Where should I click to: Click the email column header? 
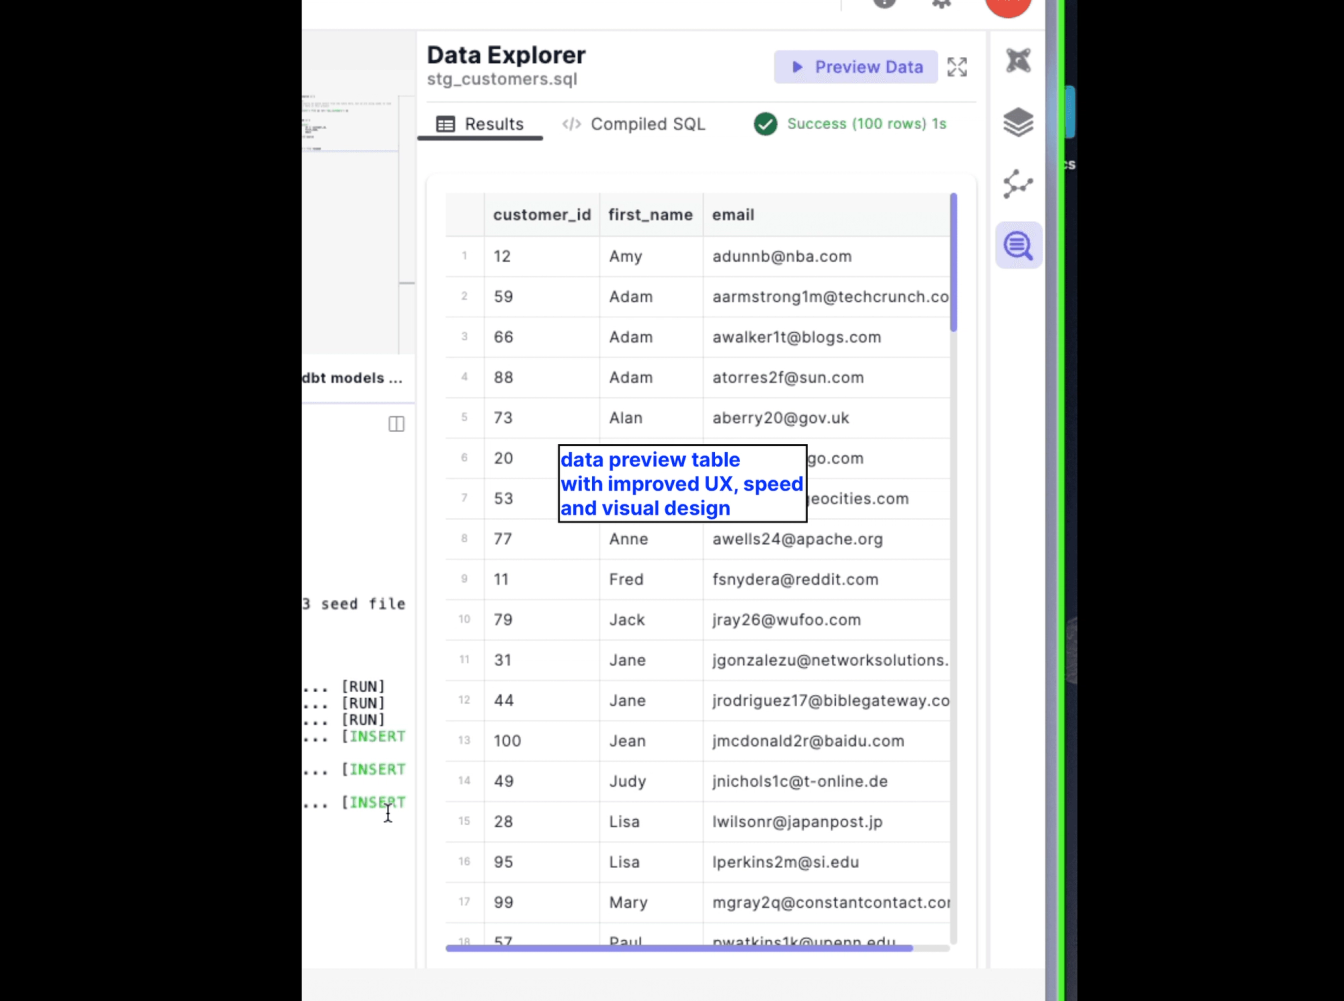point(826,215)
